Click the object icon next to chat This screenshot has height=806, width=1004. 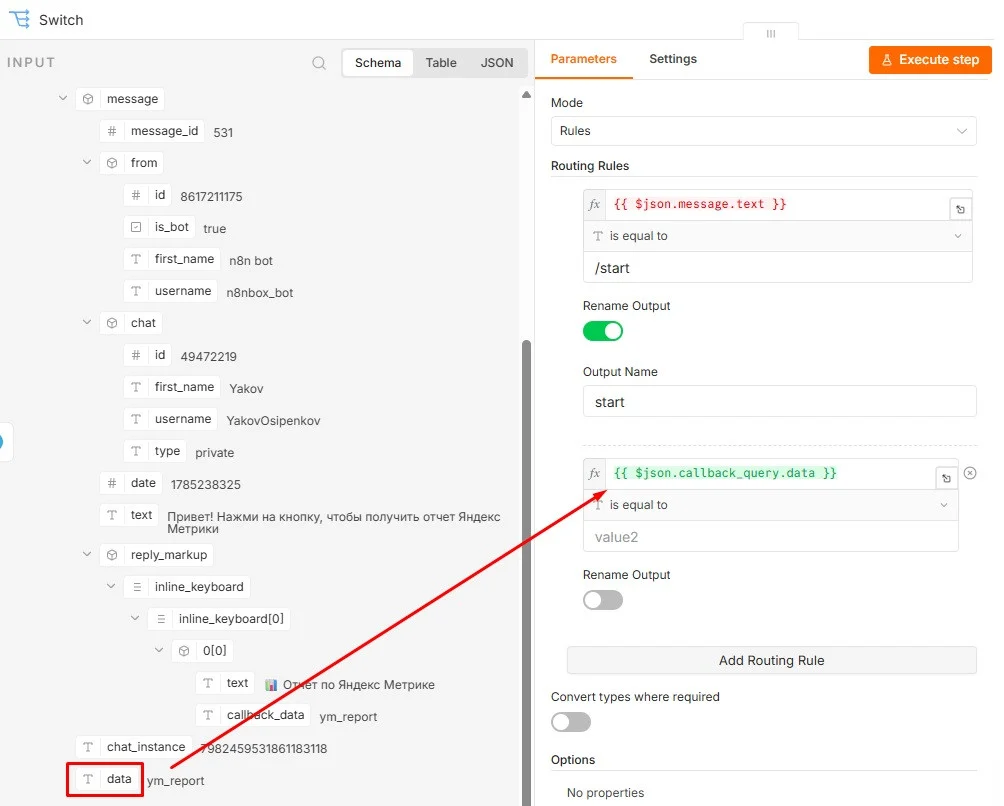pyautogui.click(x=112, y=323)
